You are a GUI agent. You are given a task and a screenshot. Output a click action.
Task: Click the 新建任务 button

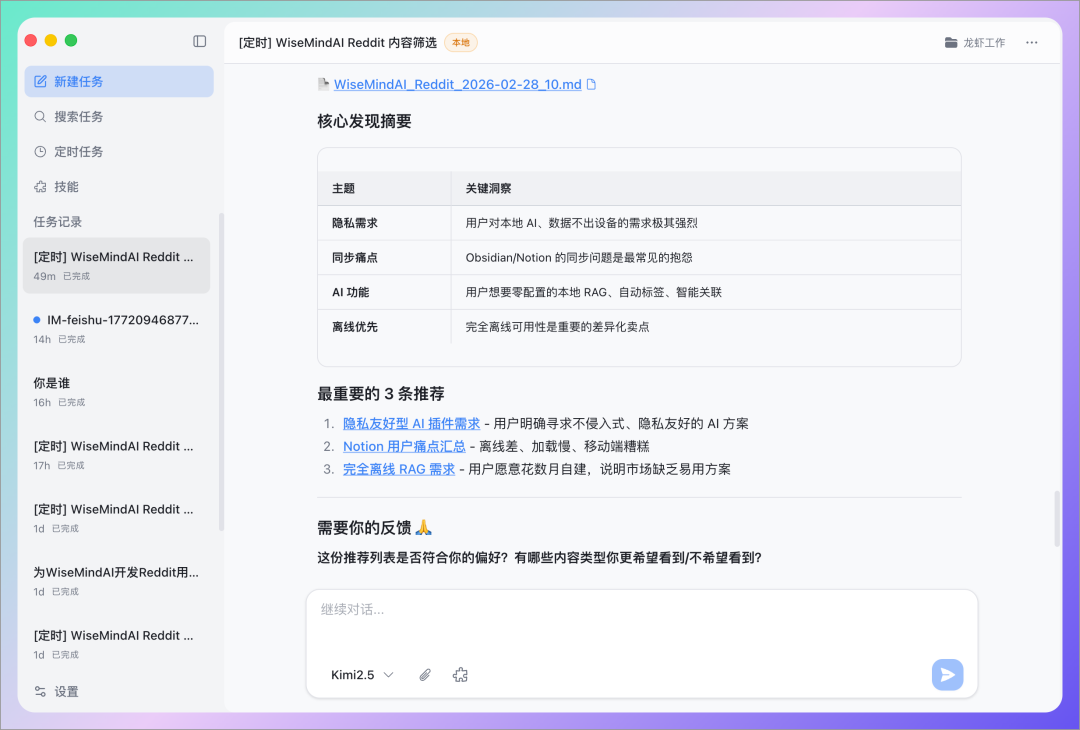(118, 82)
